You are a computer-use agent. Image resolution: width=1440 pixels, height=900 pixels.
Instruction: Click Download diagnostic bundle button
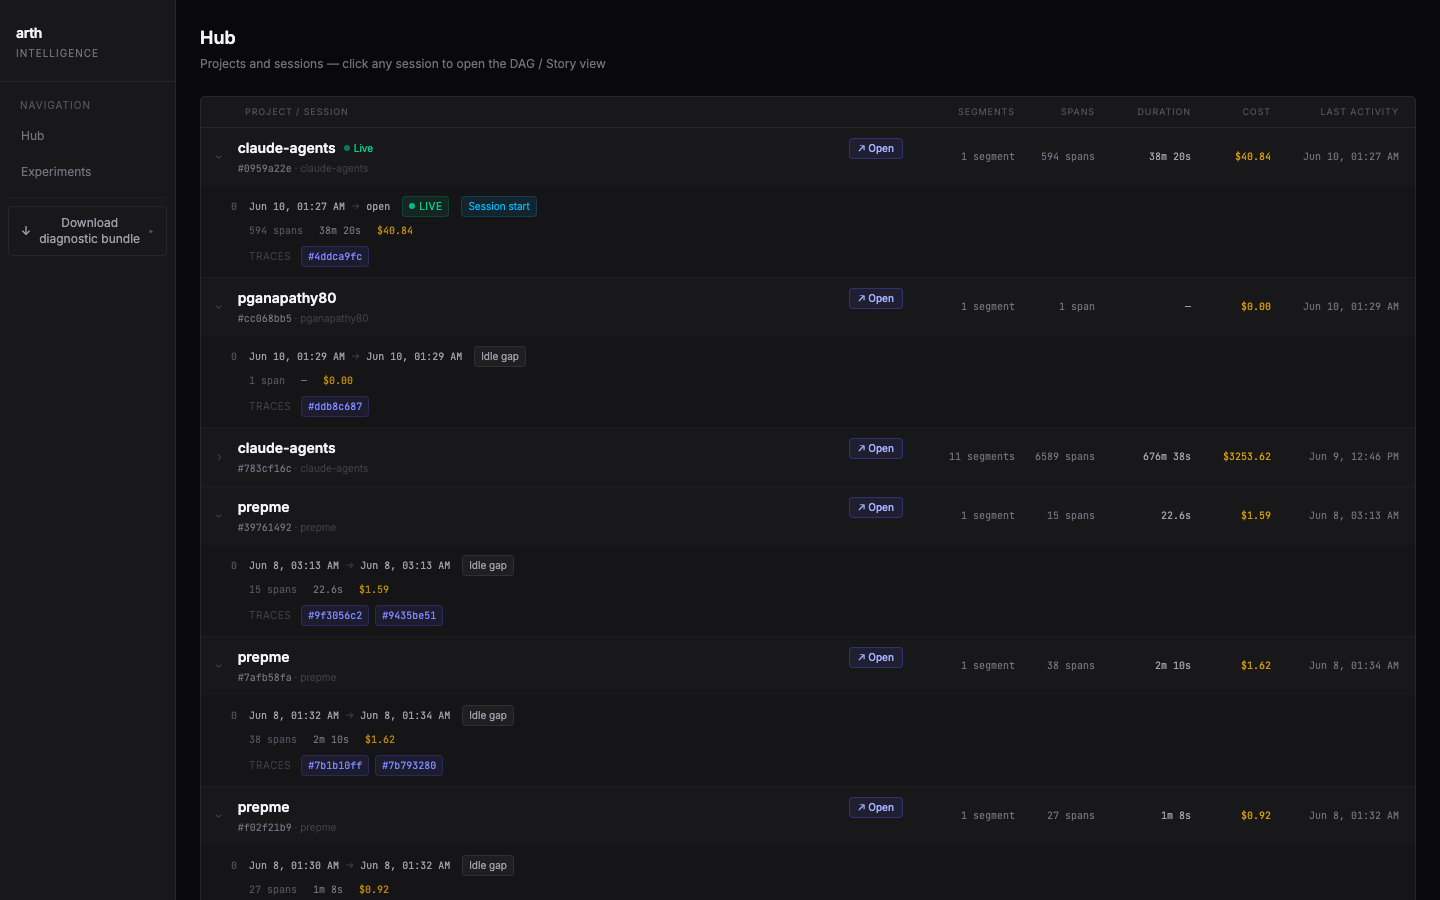point(88,231)
